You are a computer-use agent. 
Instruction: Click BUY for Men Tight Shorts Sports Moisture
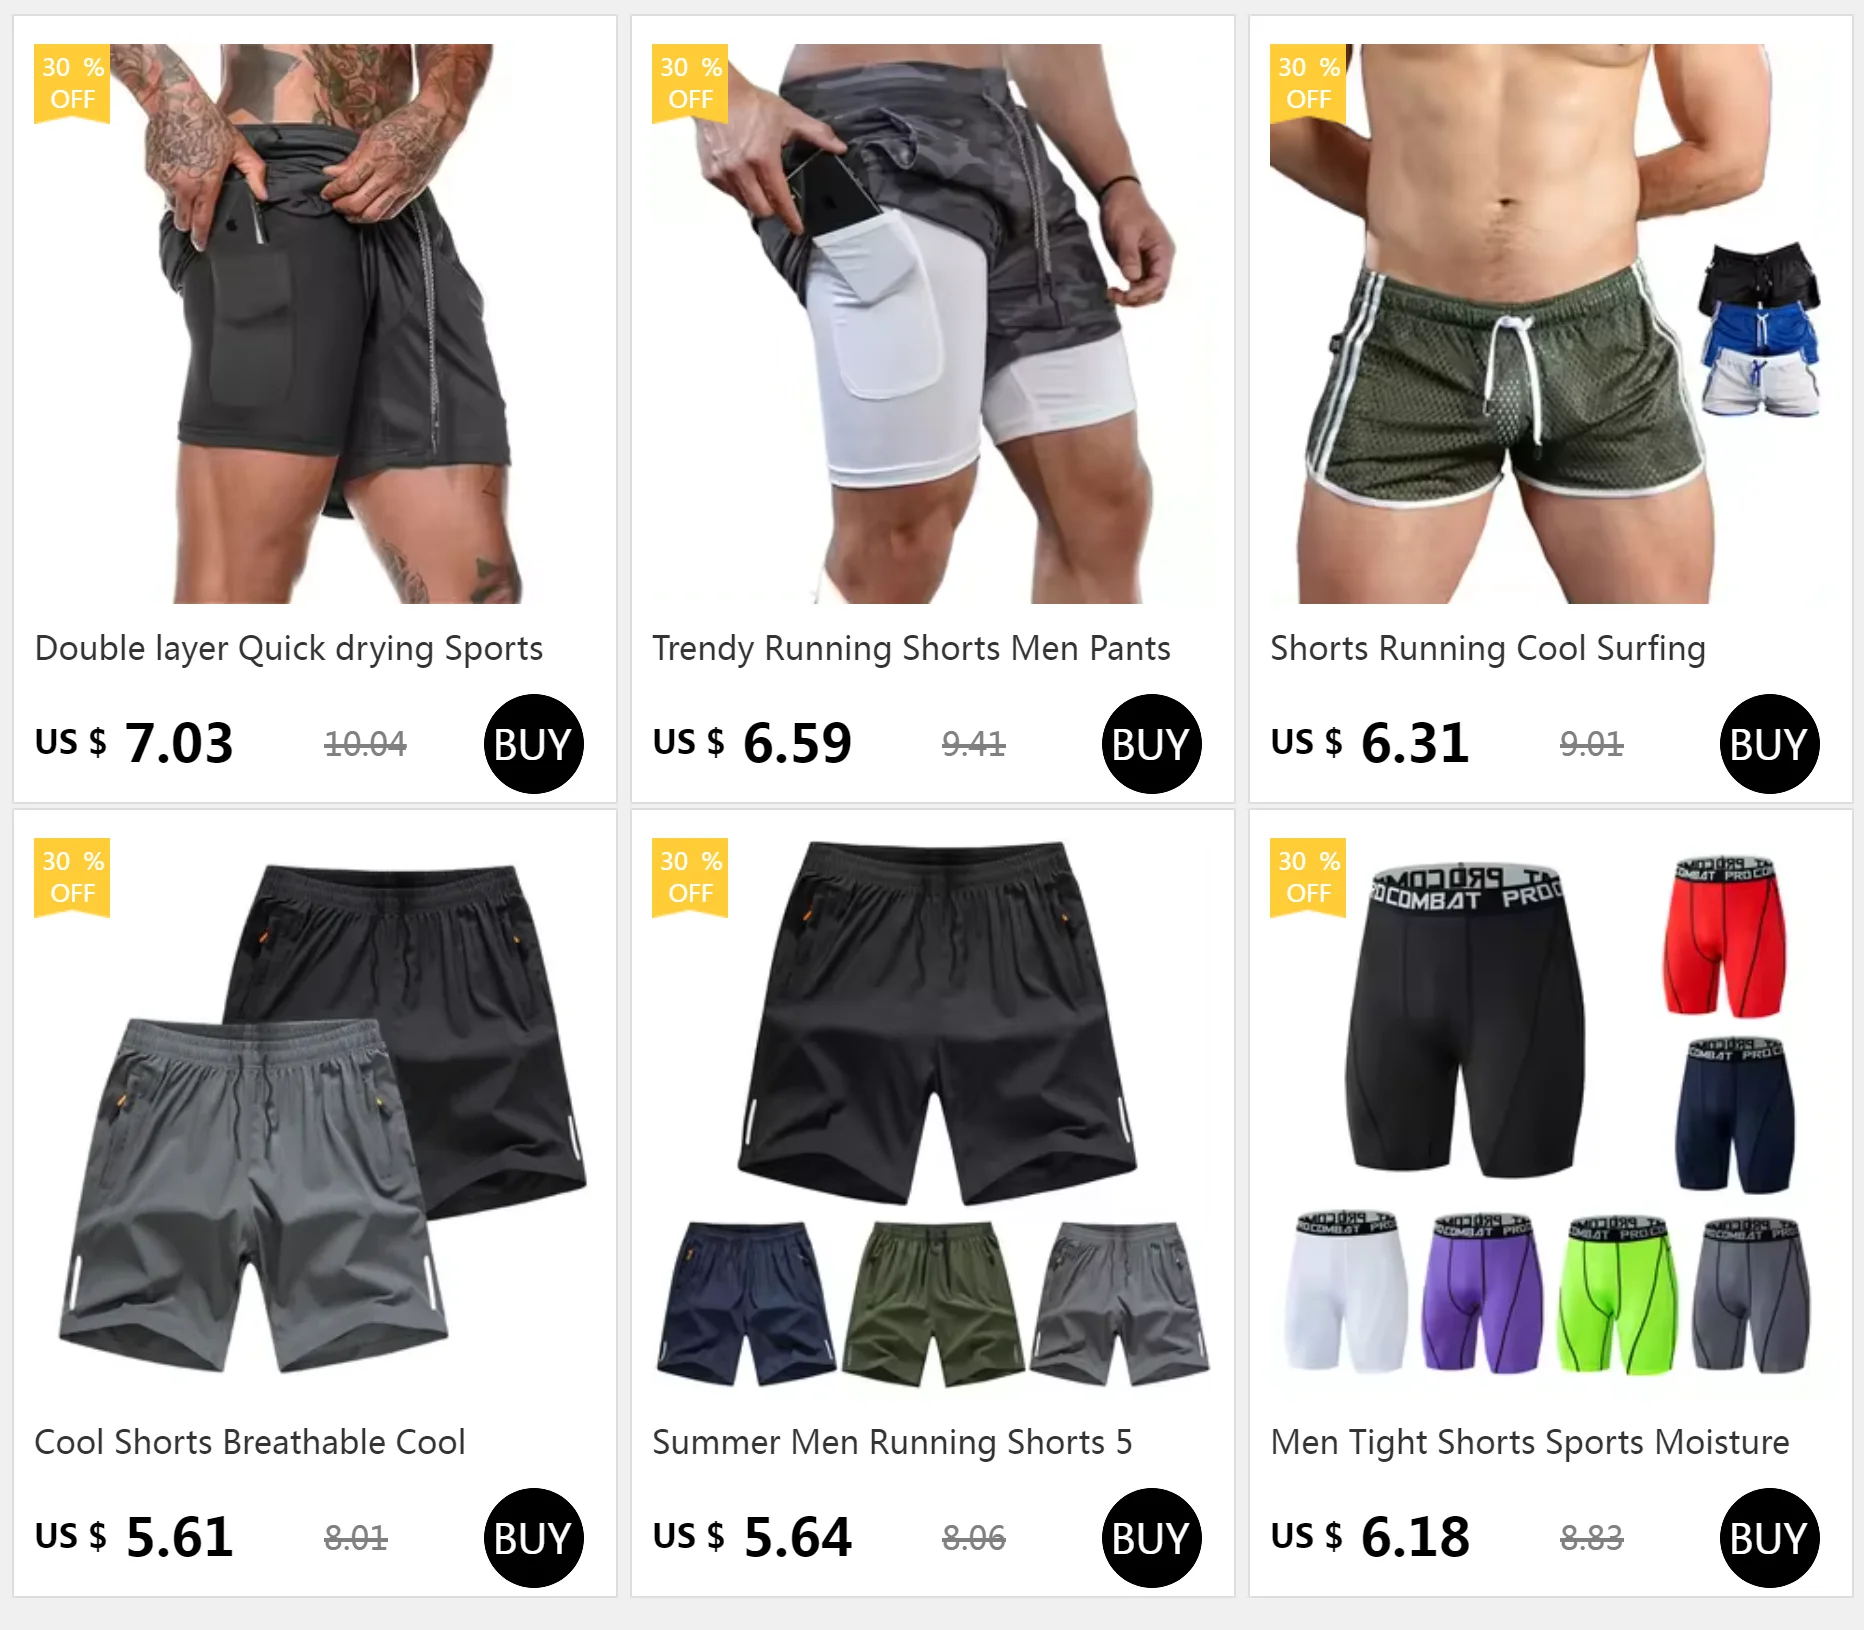[1769, 1538]
